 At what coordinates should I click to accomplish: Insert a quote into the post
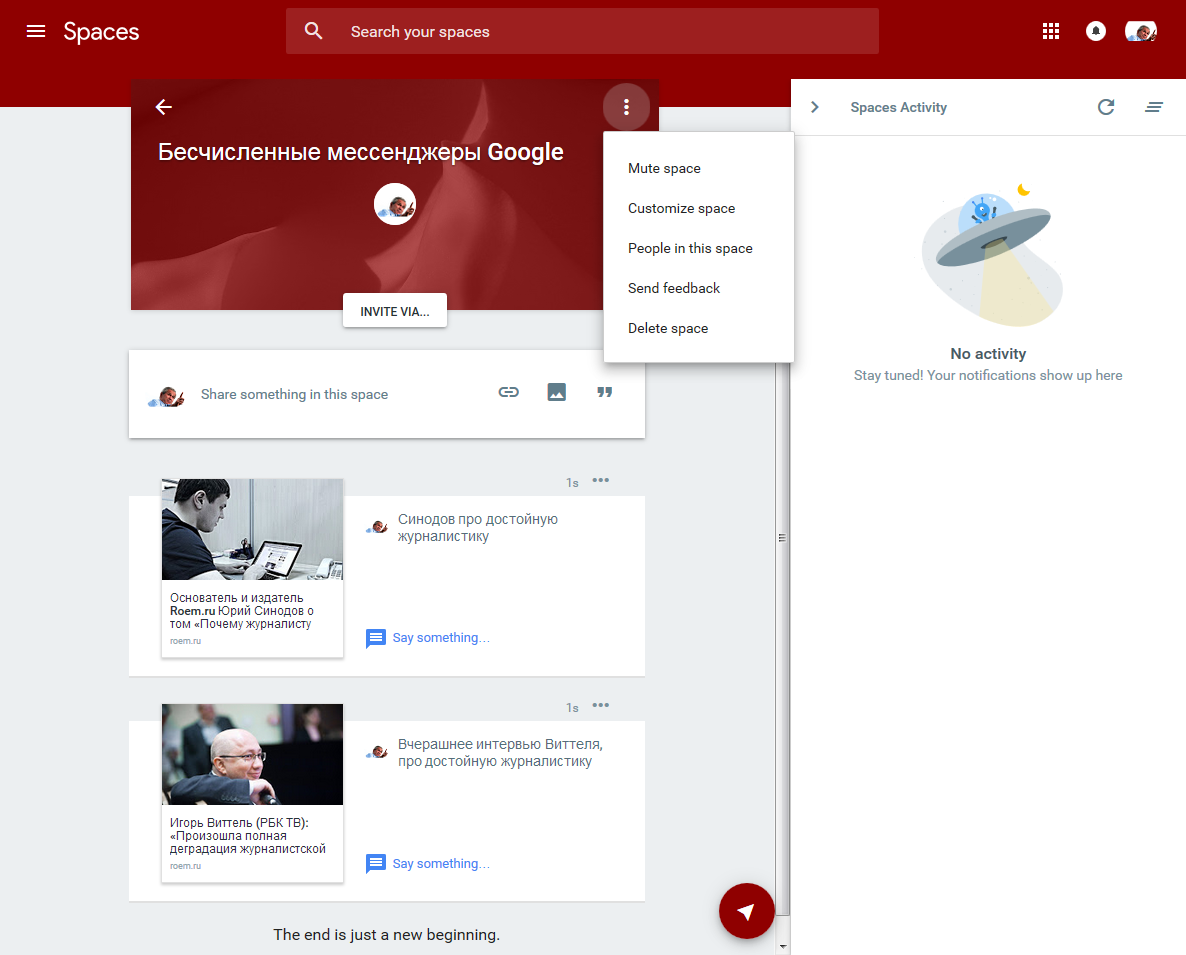coord(605,392)
